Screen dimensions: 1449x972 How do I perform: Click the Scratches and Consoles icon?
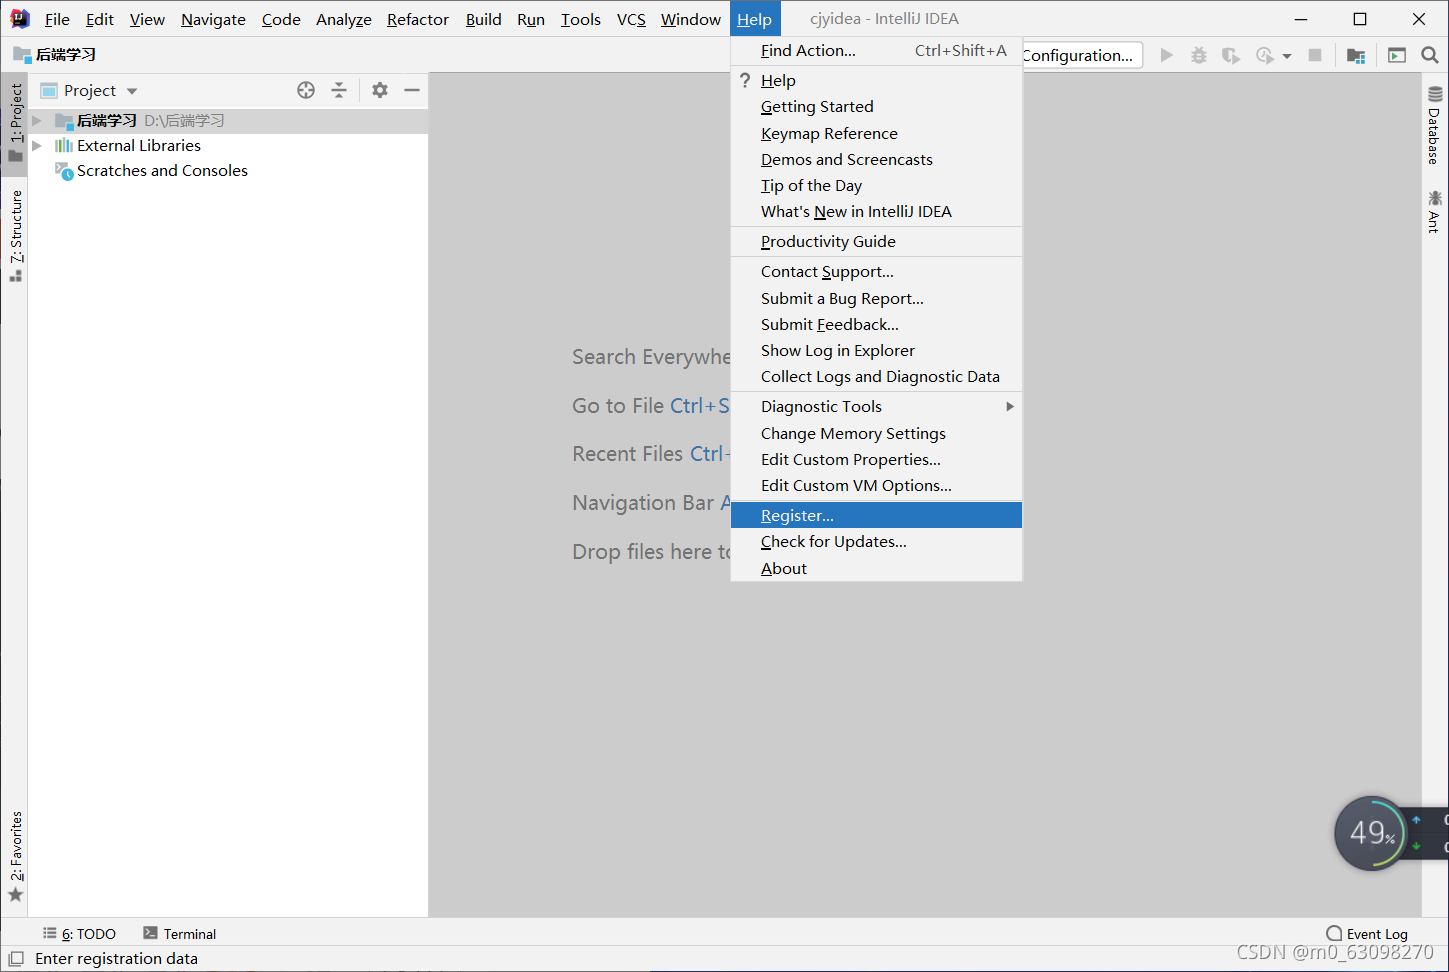point(64,171)
